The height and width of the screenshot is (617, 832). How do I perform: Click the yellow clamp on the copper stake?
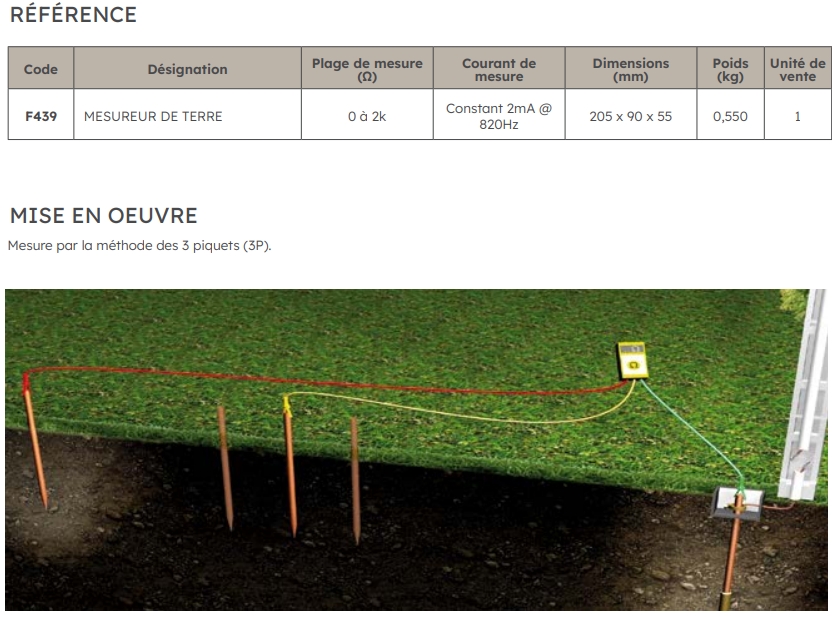pos(286,404)
